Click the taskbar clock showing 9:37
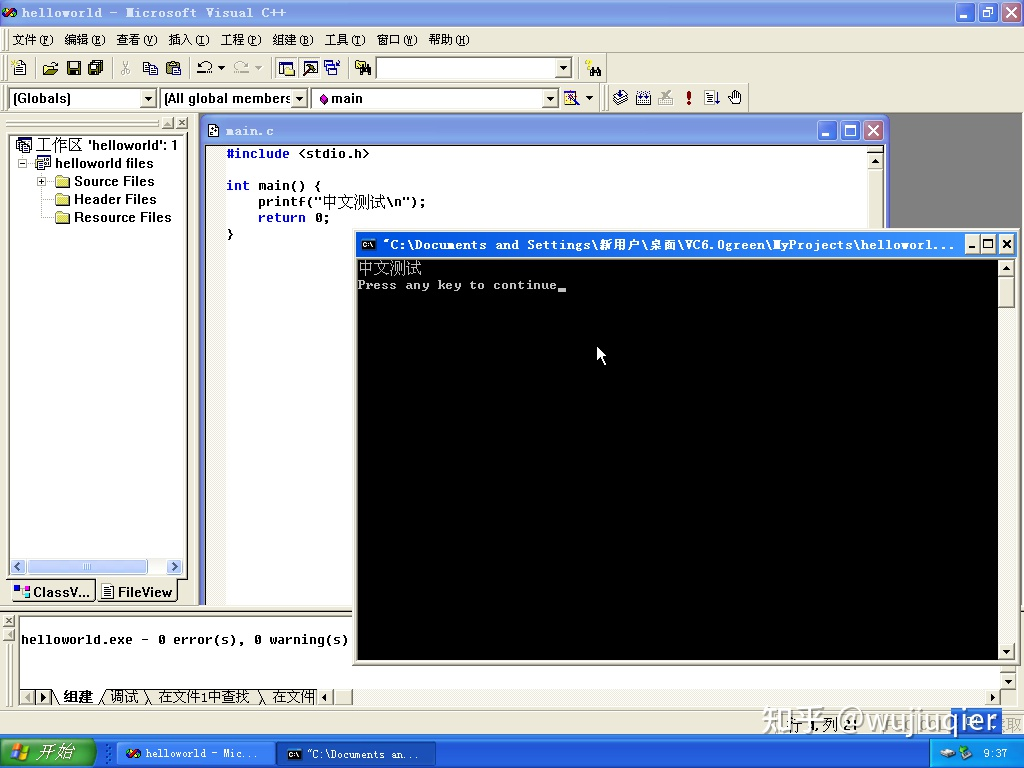This screenshot has height=768, width=1024. (995, 753)
